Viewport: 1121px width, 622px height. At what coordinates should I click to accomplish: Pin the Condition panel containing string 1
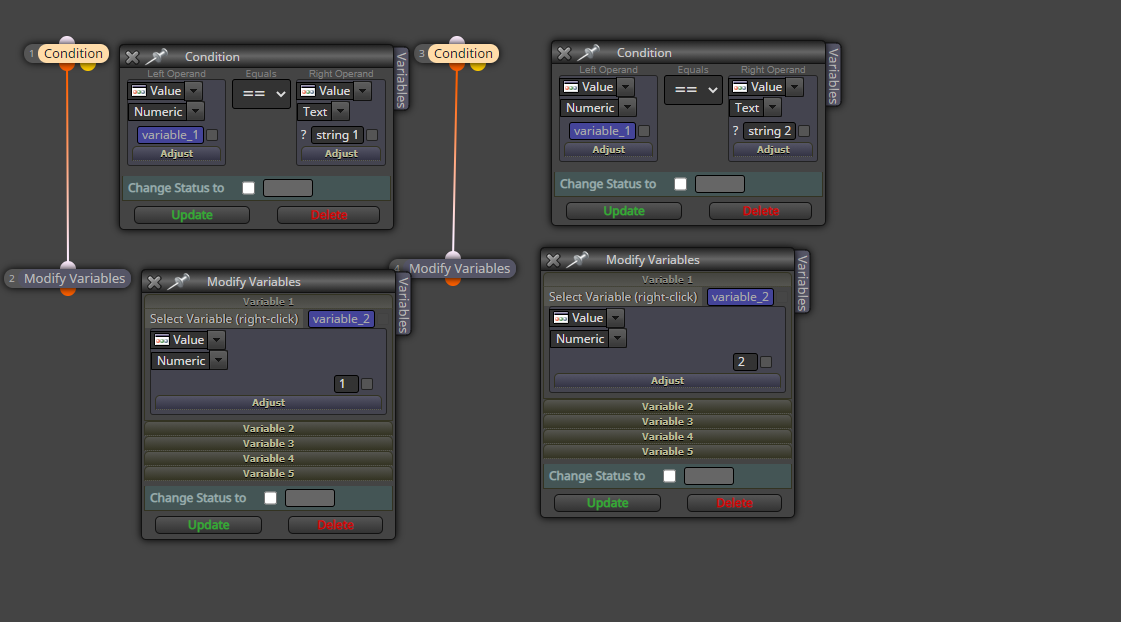(x=157, y=56)
